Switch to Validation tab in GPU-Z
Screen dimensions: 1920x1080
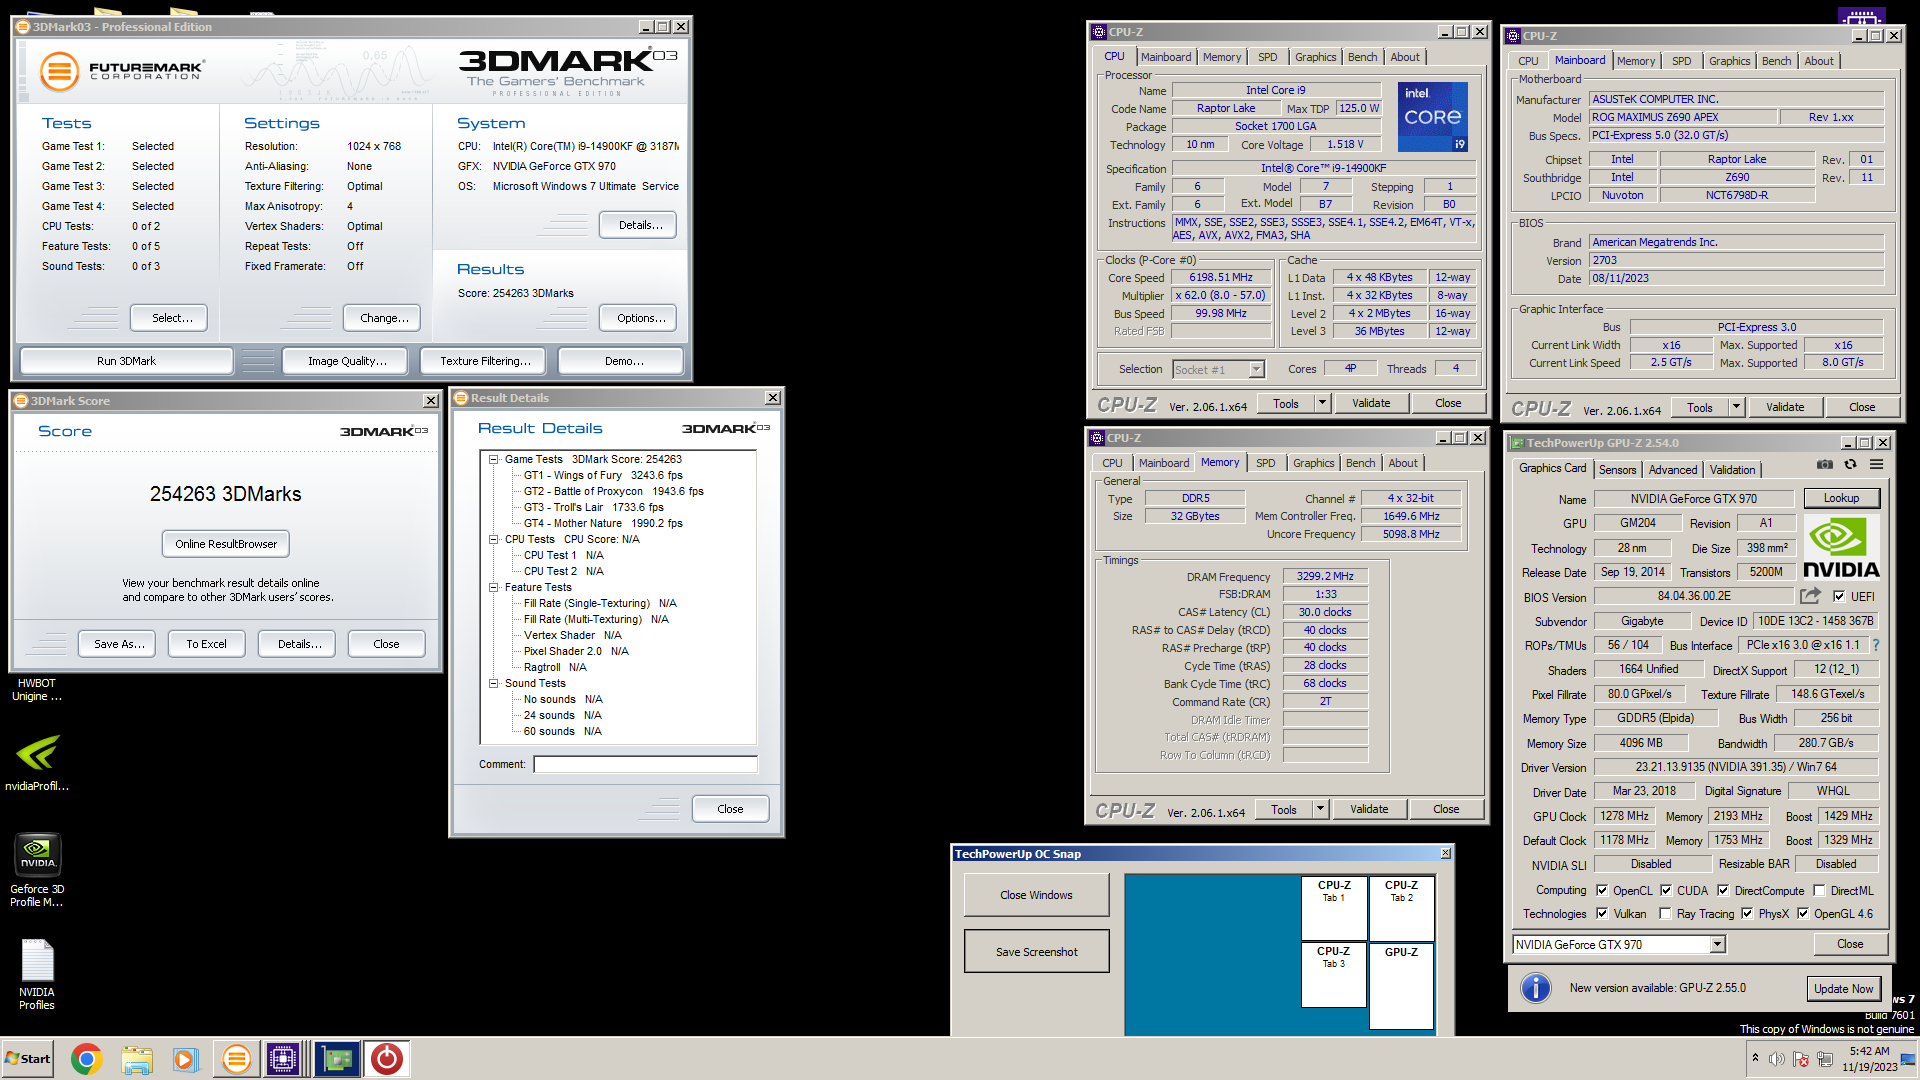point(1732,469)
